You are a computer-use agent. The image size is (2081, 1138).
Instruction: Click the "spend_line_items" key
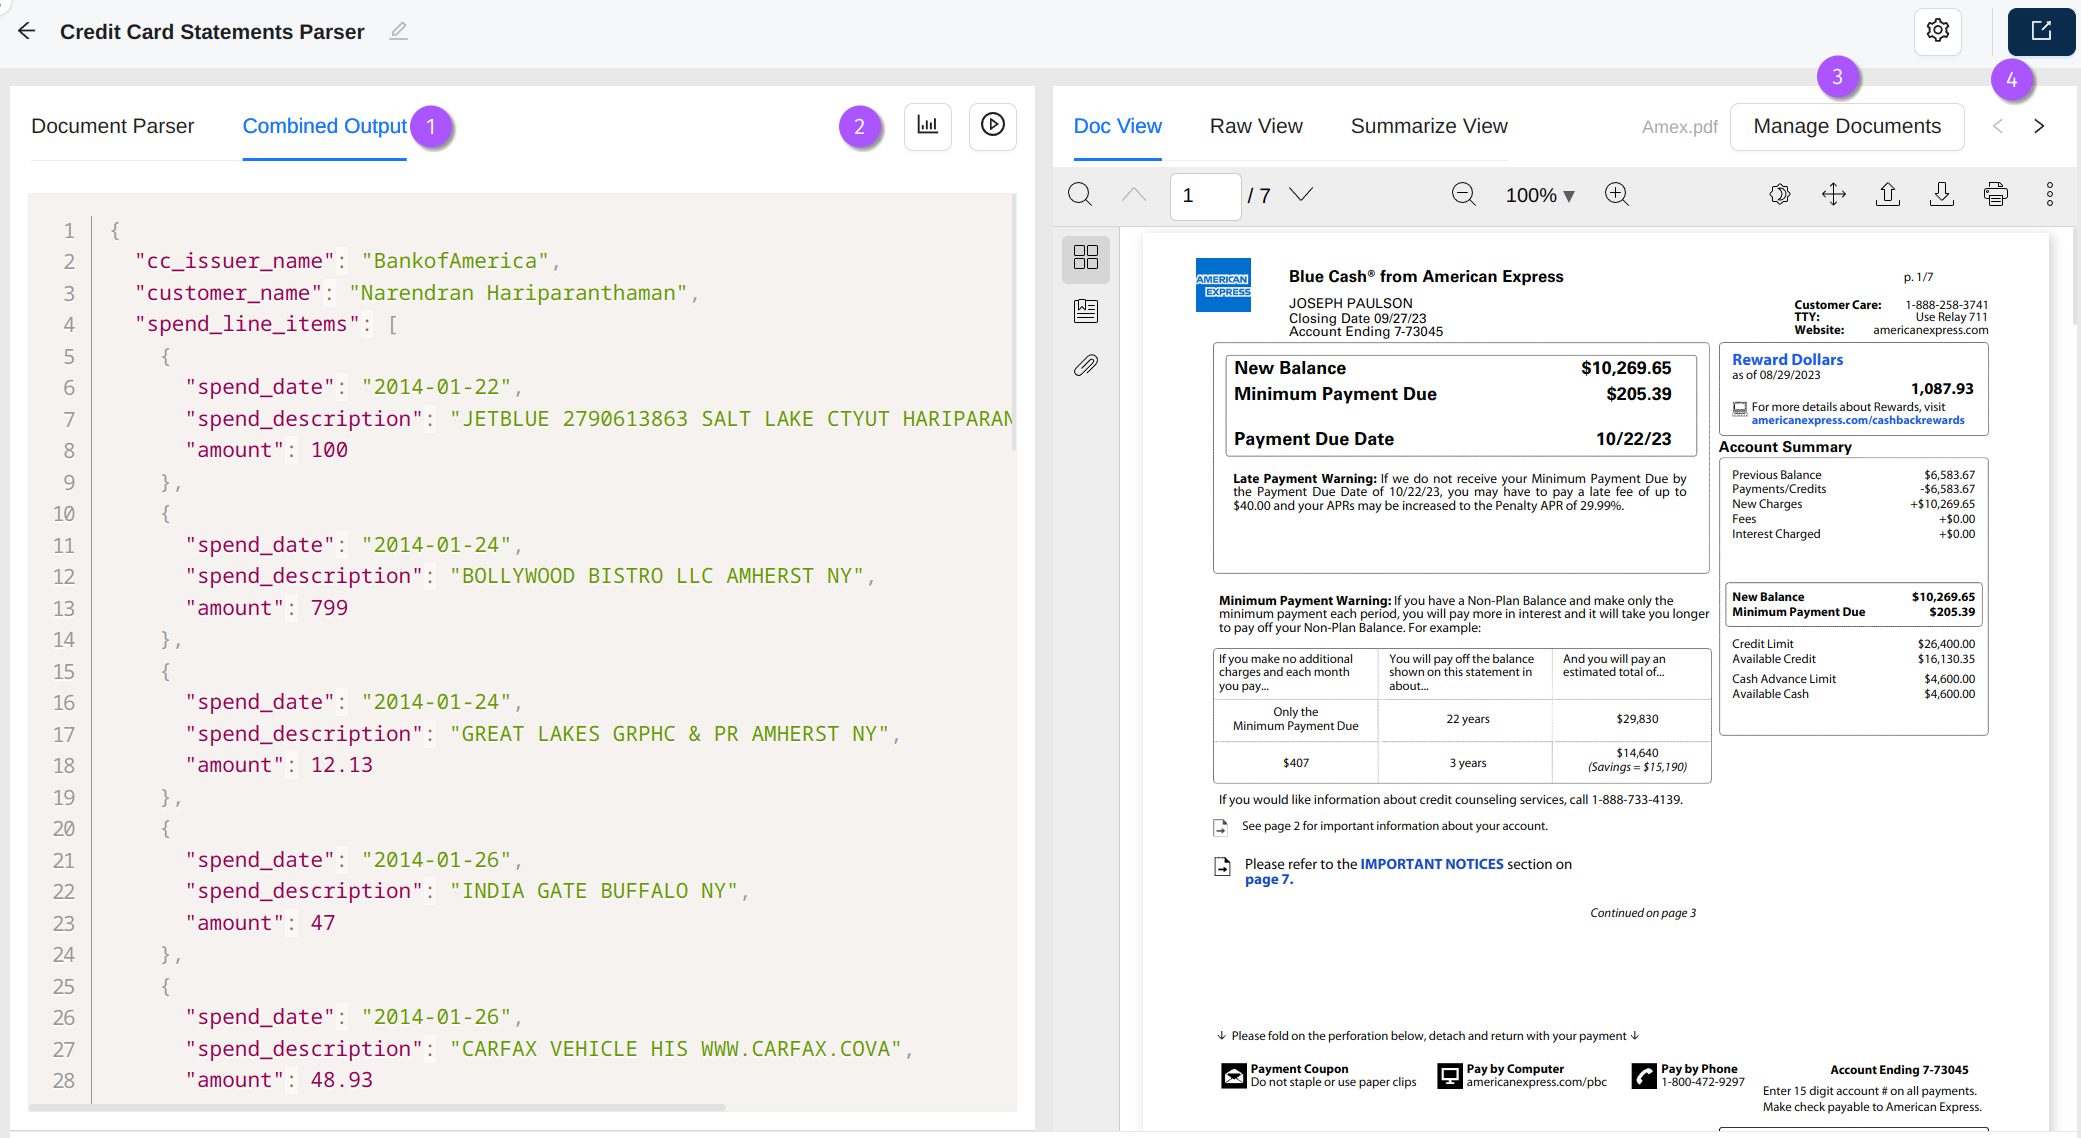[x=247, y=324]
